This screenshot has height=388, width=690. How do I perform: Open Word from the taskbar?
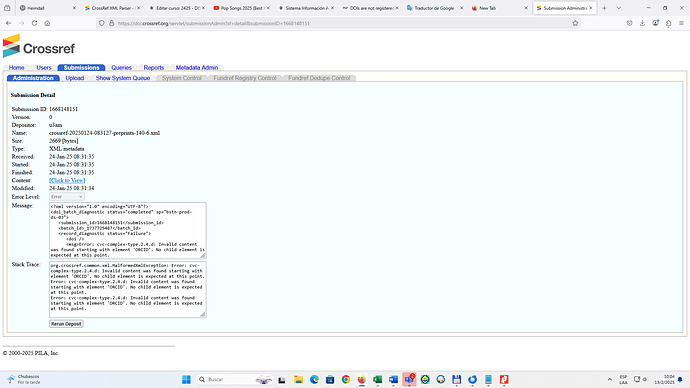pos(393,379)
